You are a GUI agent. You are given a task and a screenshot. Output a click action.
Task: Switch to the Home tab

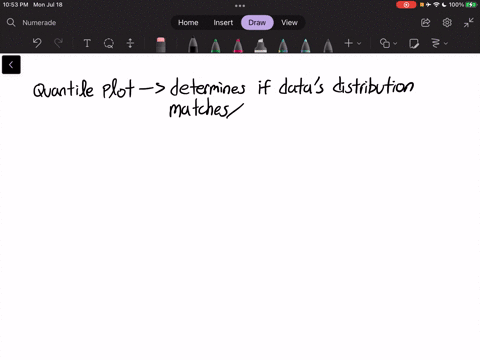click(188, 23)
